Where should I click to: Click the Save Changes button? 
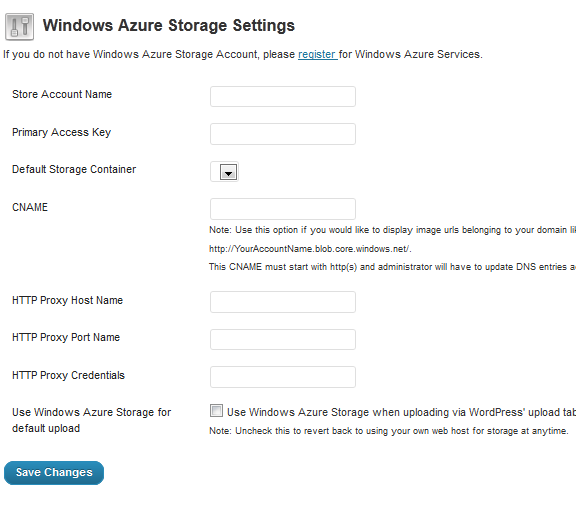(54, 473)
